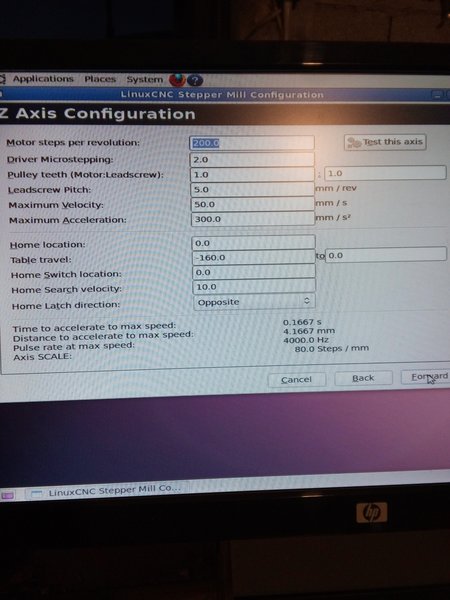Click the Home Switch location field
Viewport: 450px width, 600px height.
254,272
